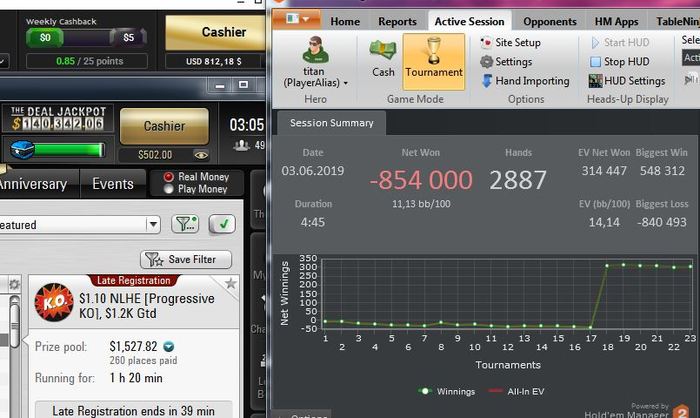Select Tournament game mode

pyautogui.click(x=434, y=62)
